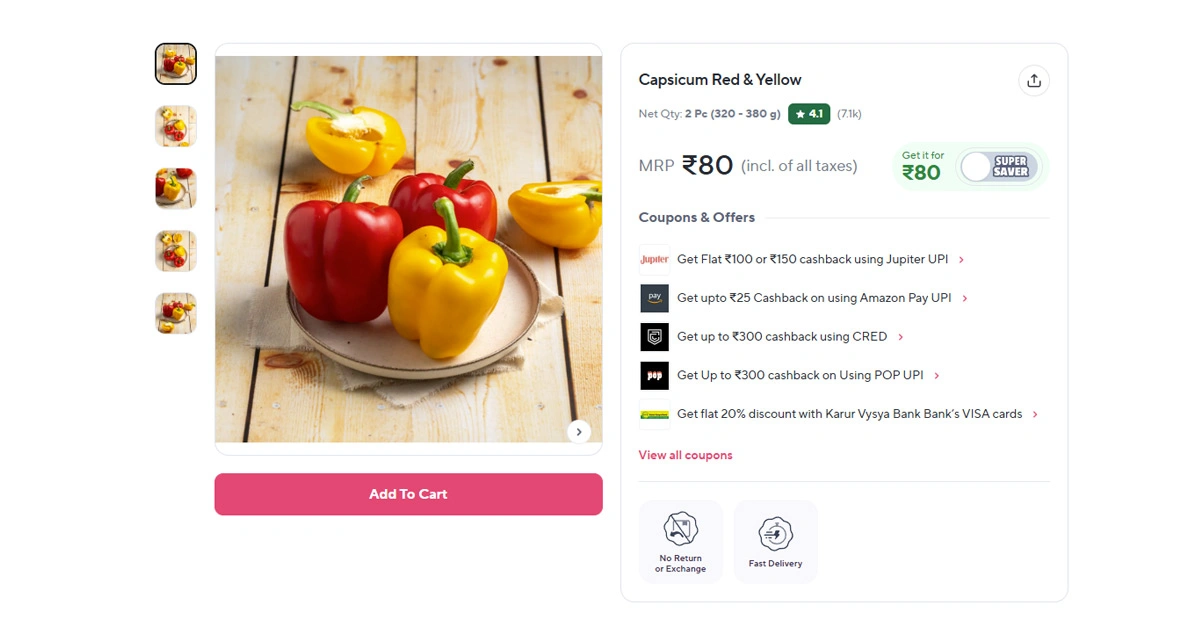Open the View all coupons link
1202x634 pixels.
685,455
